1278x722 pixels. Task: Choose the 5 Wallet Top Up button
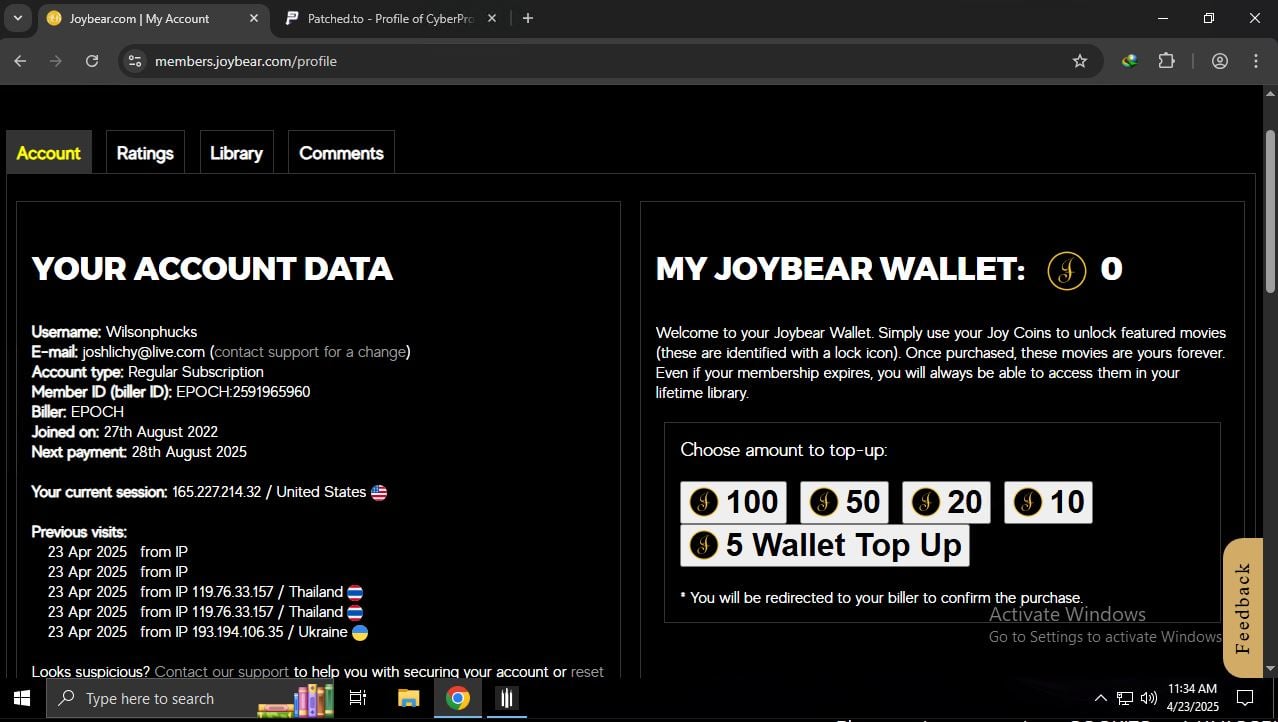coord(825,545)
